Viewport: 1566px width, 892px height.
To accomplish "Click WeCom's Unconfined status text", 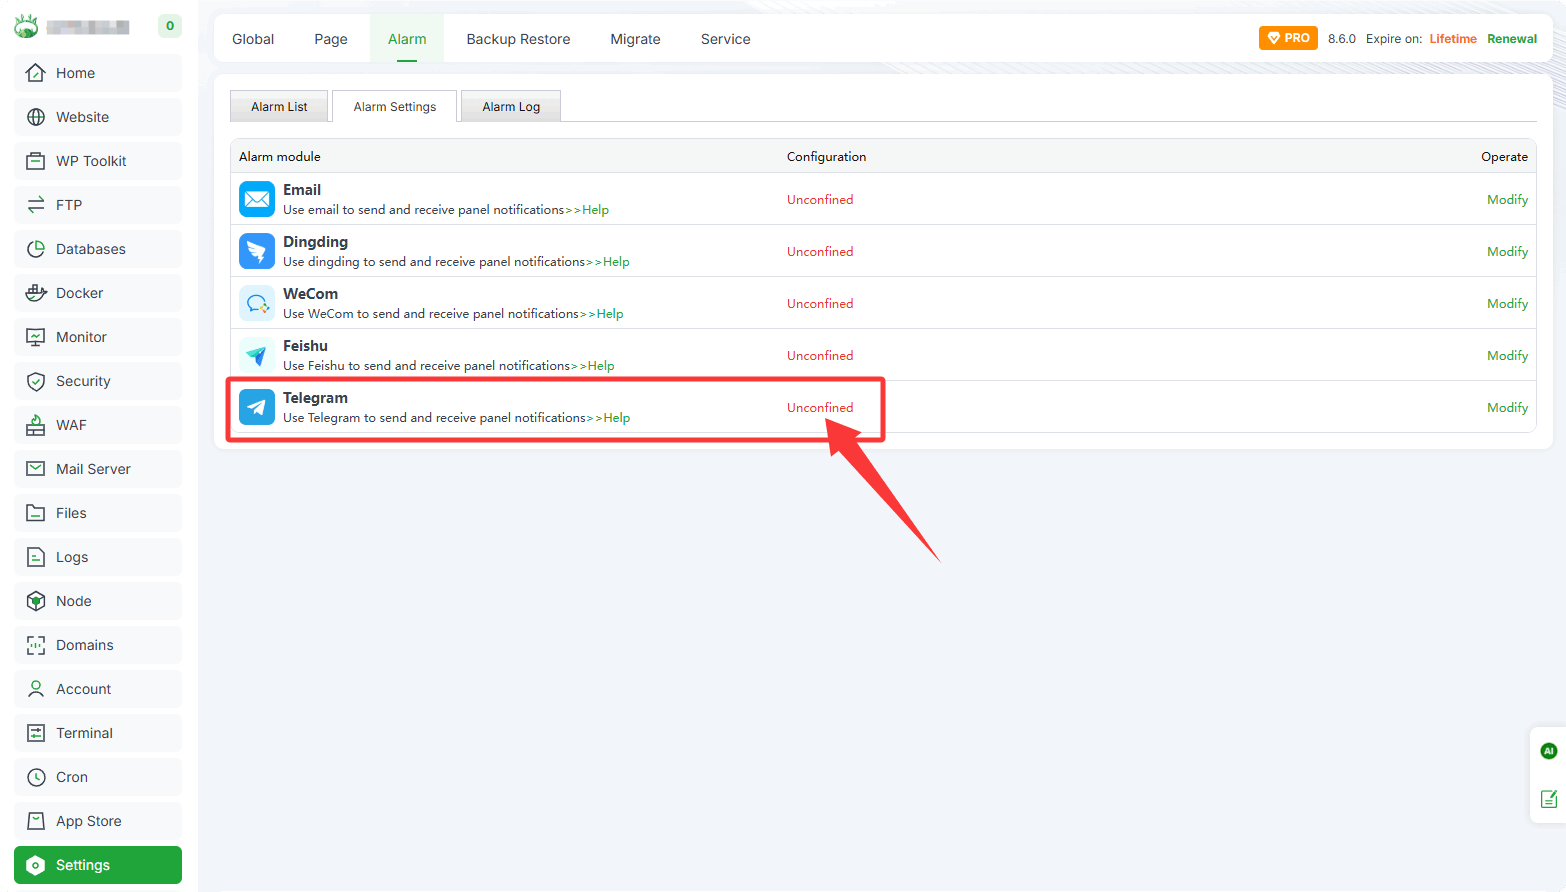I will (x=820, y=303).
